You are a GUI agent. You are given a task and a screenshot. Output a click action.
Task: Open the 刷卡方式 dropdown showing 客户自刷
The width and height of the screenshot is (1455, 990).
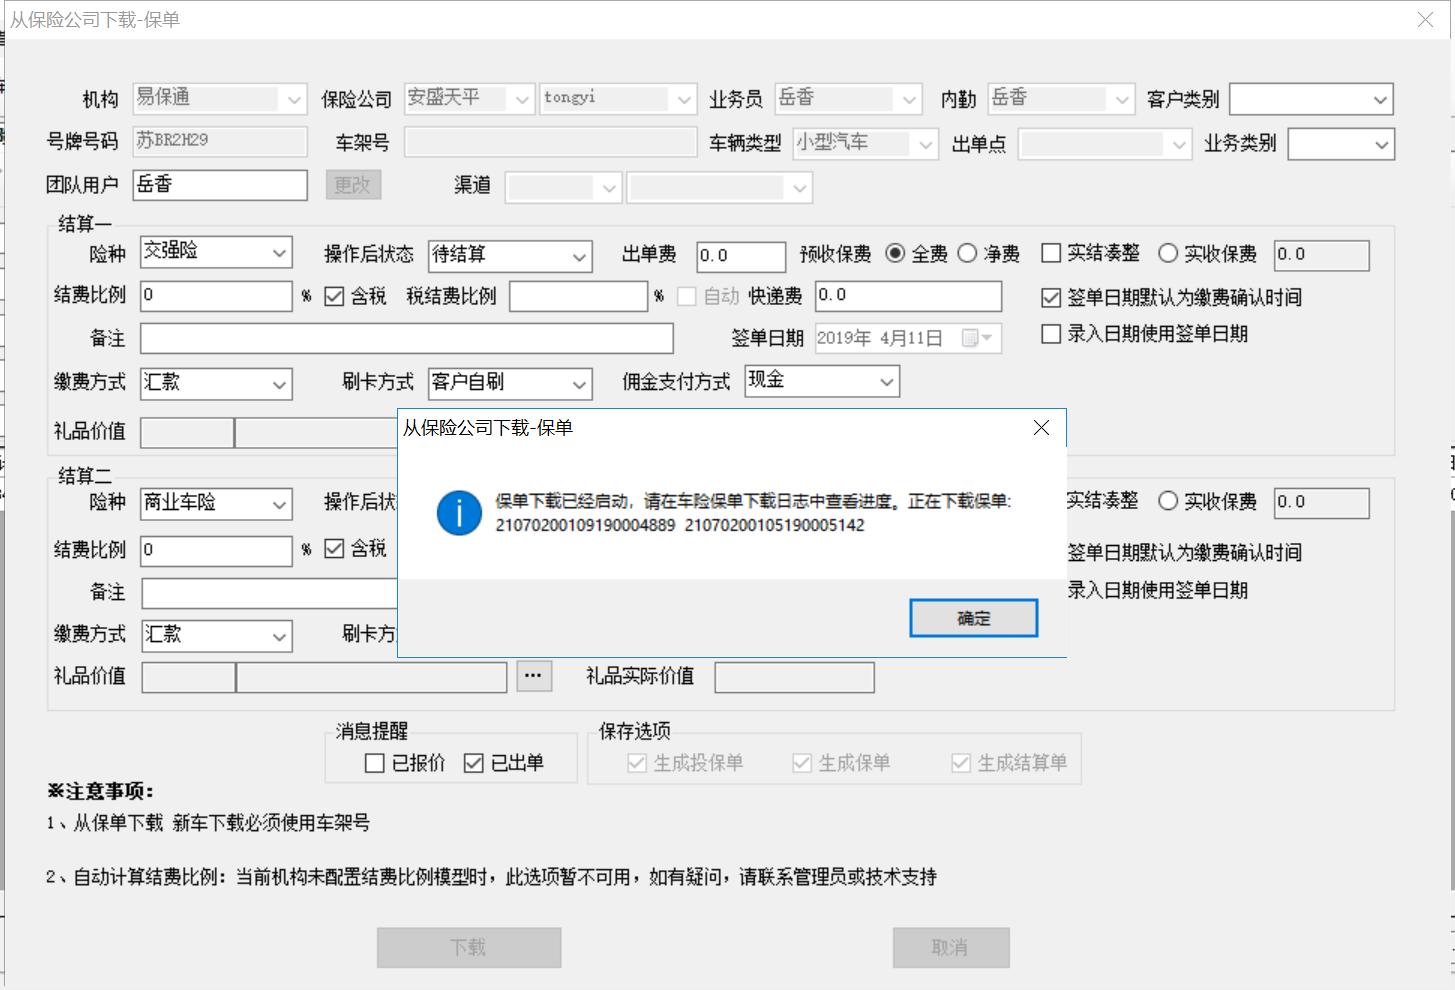click(x=510, y=383)
